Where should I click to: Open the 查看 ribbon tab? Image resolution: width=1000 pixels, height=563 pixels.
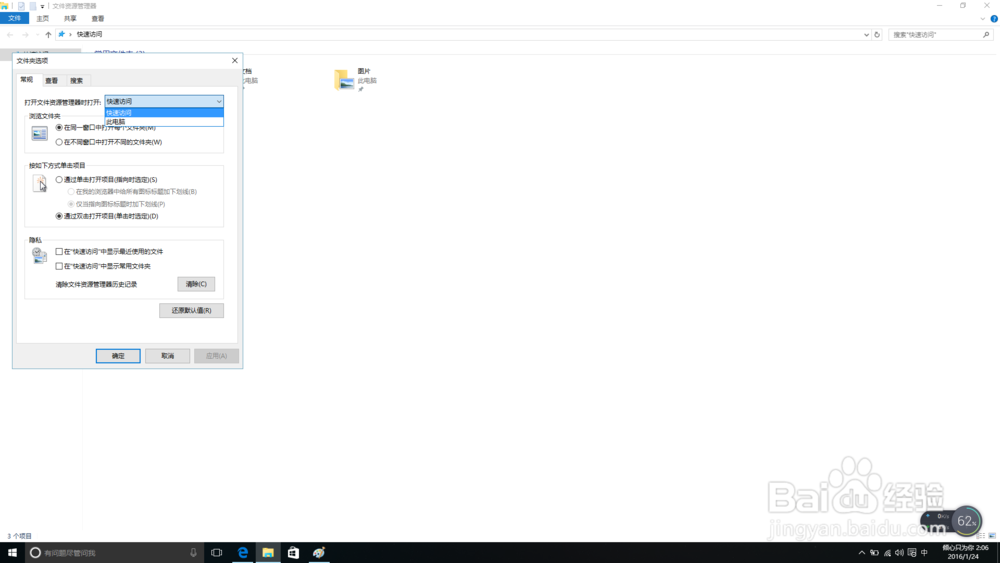98,18
